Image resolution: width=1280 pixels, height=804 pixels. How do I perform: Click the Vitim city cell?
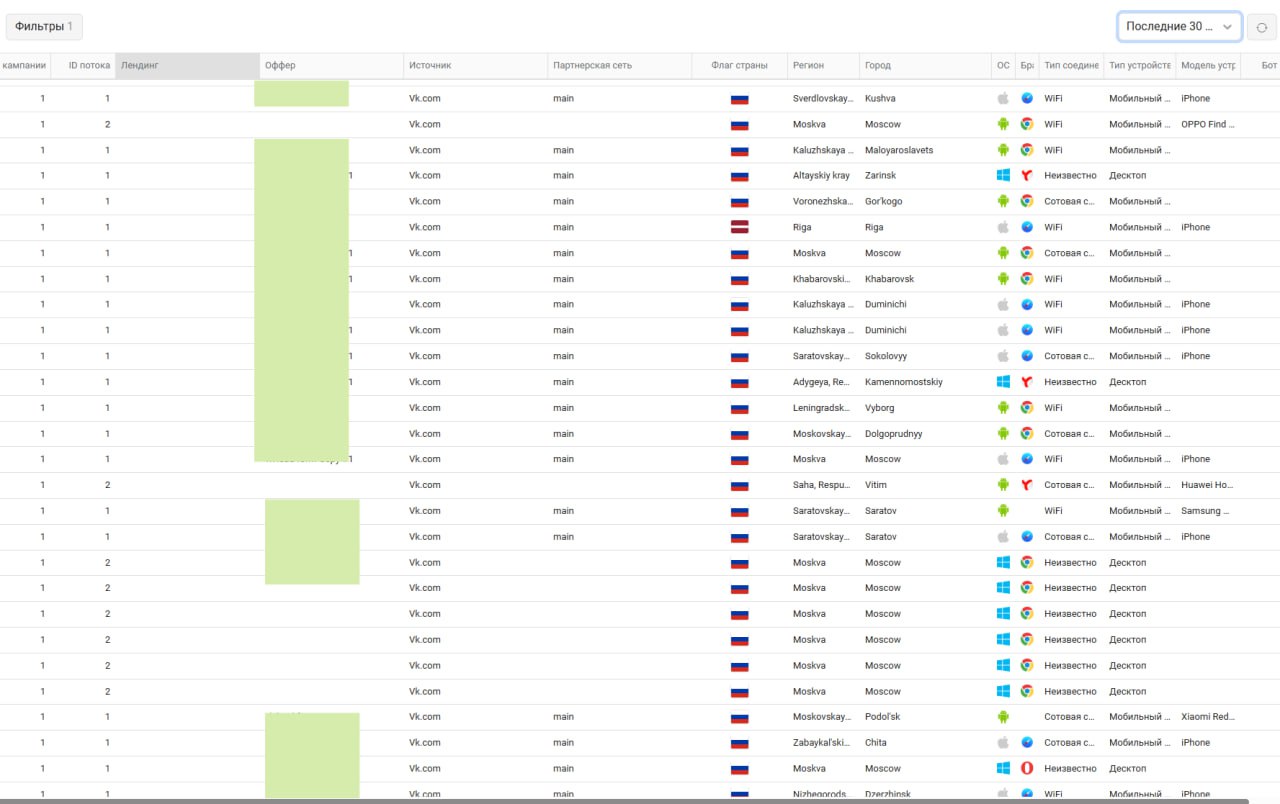pos(877,485)
